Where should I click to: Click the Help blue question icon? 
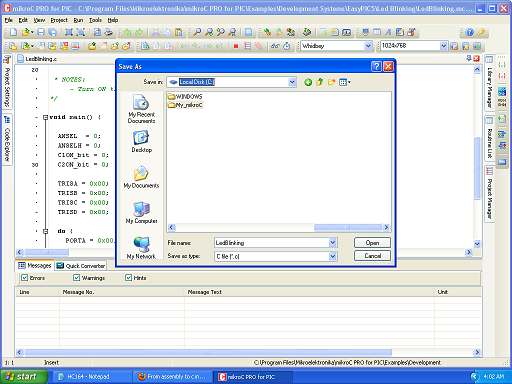(470, 32)
